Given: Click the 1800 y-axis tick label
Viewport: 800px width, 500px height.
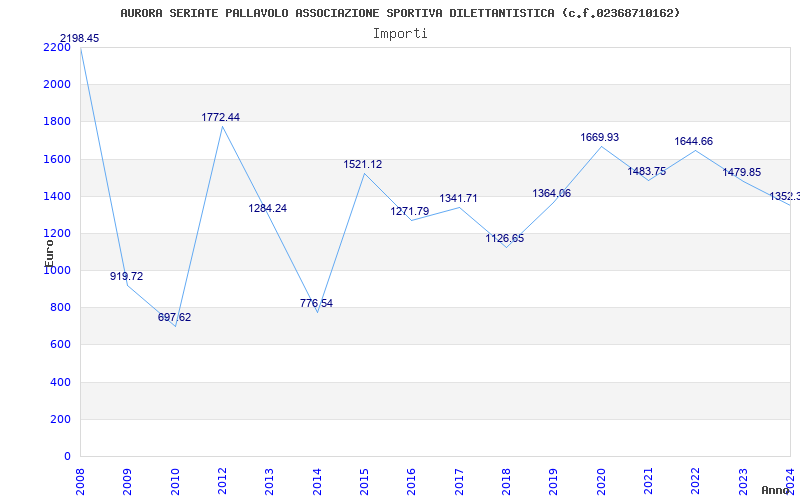Looking at the screenshot, I should pyautogui.click(x=57, y=121).
